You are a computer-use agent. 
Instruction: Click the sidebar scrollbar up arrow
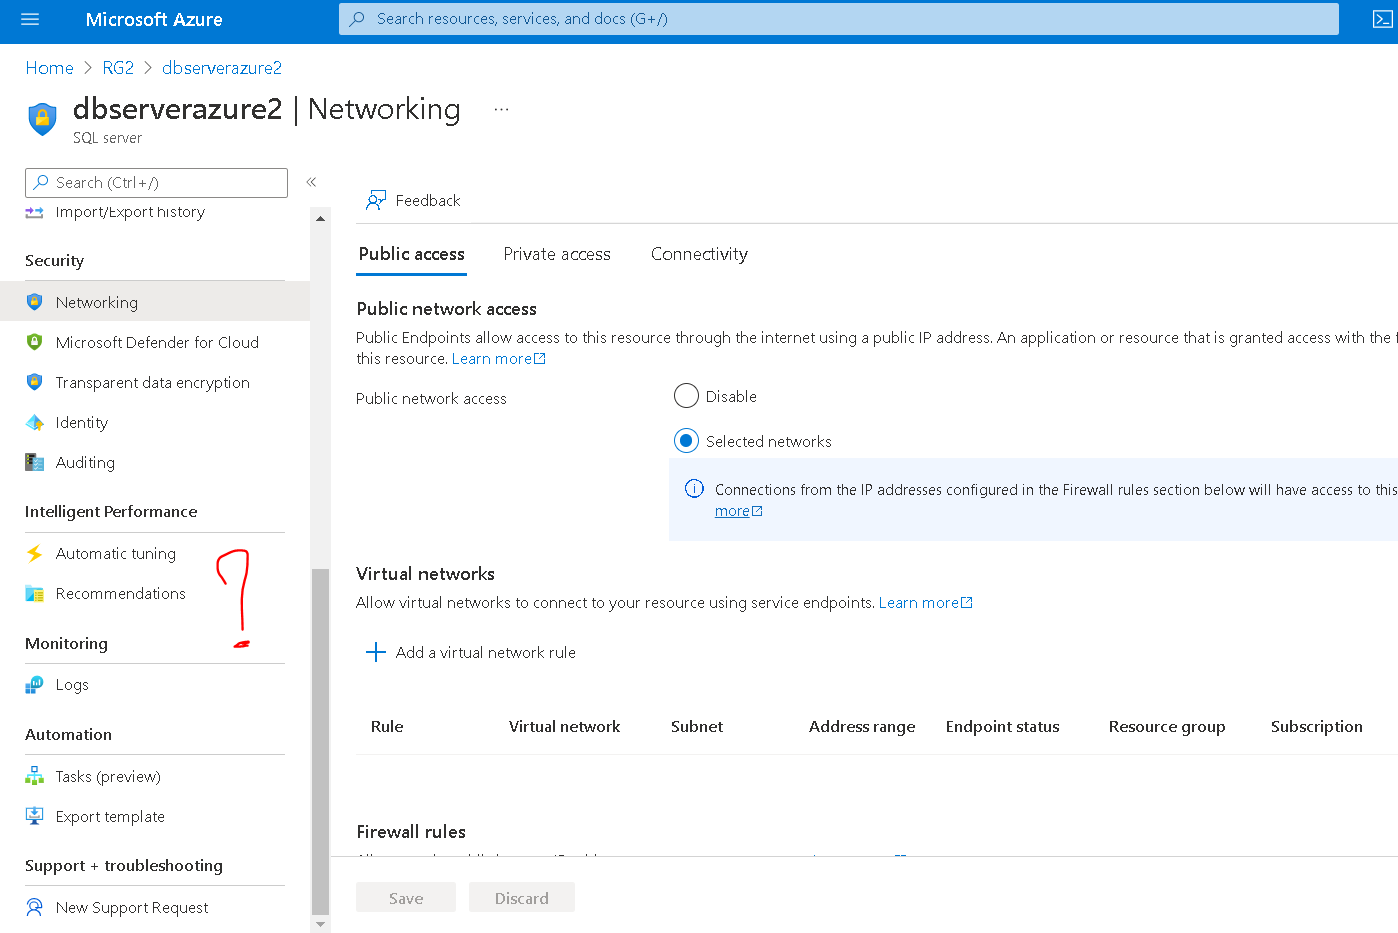click(x=320, y=218)
